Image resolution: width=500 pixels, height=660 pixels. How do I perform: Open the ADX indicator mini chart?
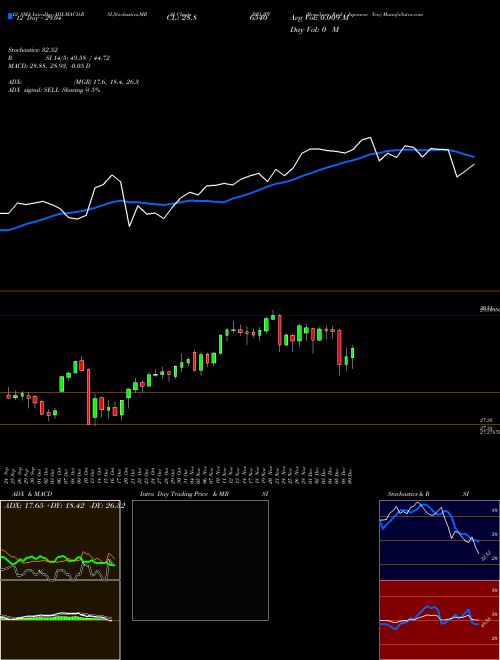[60, 540]
